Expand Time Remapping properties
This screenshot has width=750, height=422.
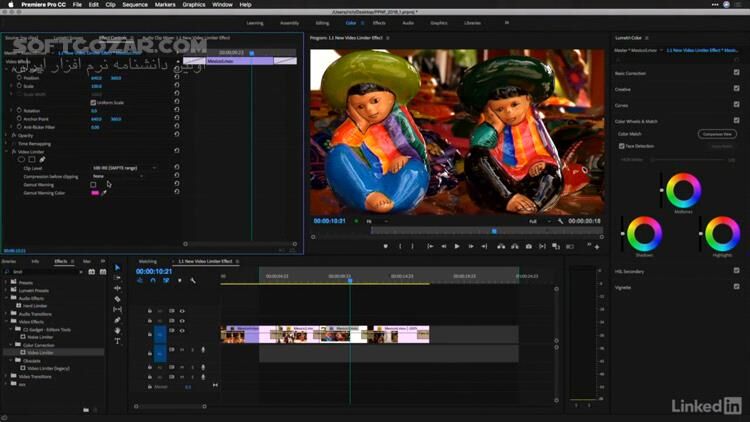[6, 144]
